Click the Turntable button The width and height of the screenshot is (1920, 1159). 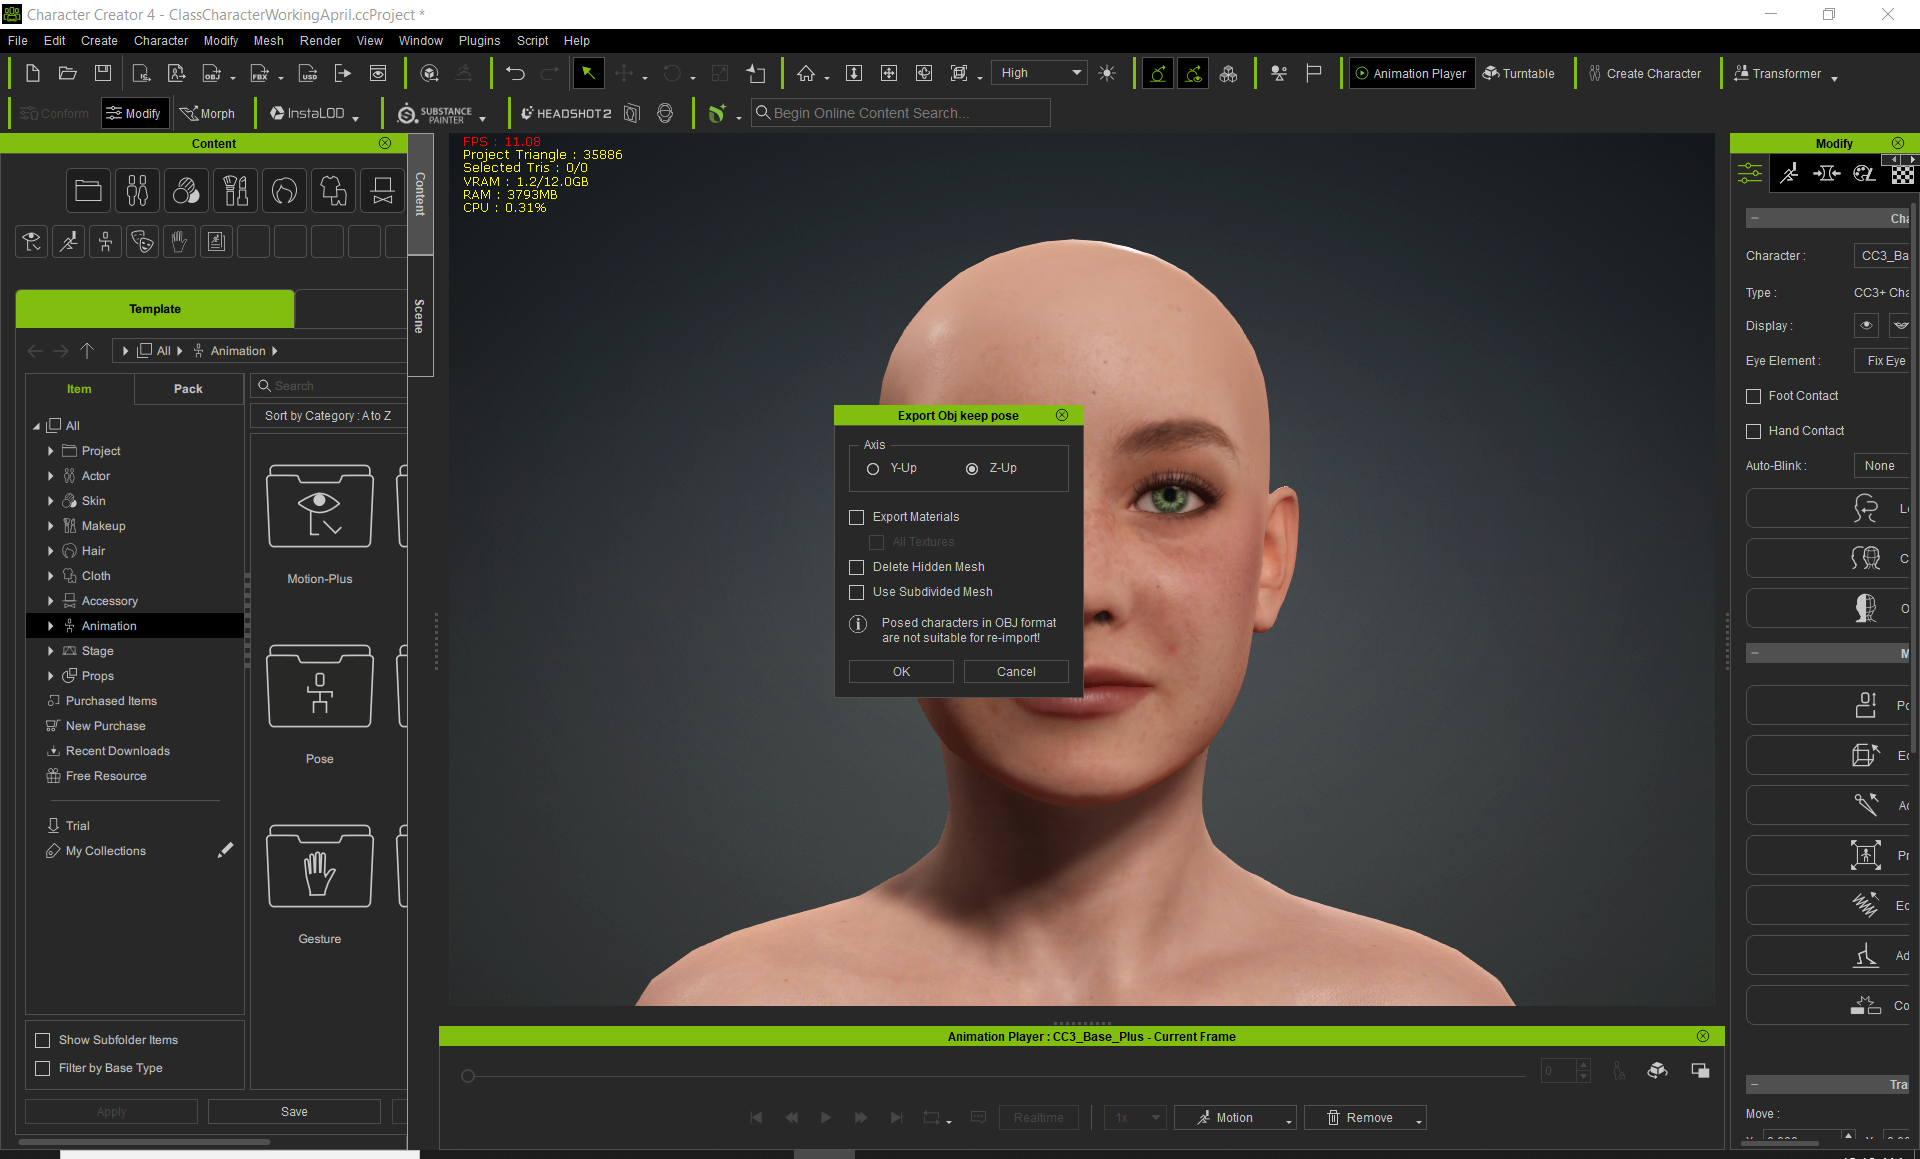[x=1518, y=73]
